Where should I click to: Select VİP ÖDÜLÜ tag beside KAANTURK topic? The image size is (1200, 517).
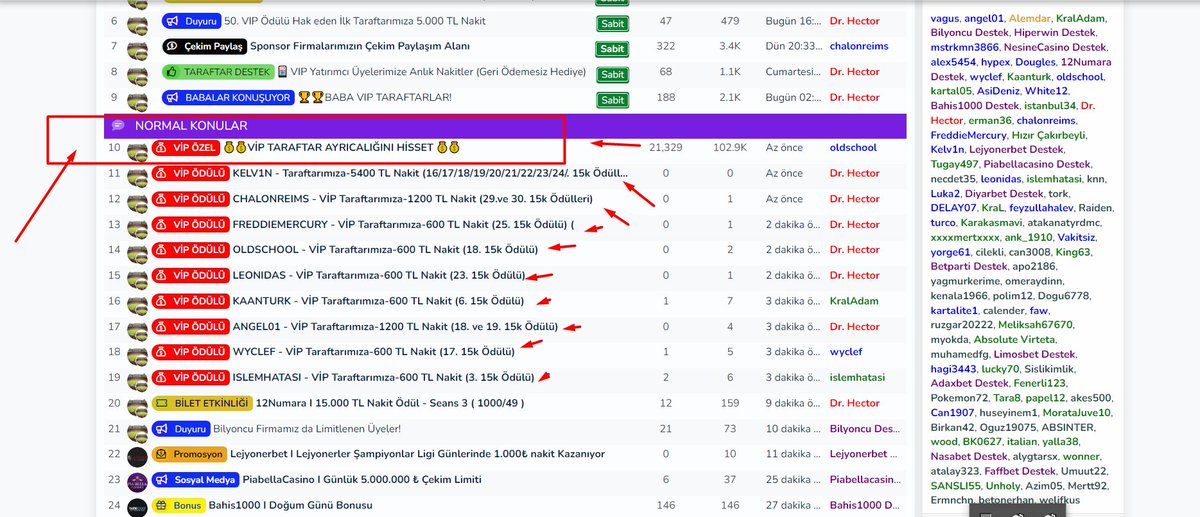190,301
